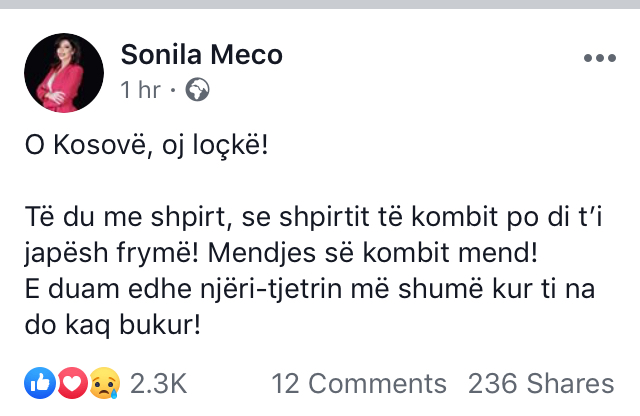
Task: Click the sad face reaction icon
Action: click(103, 382)
